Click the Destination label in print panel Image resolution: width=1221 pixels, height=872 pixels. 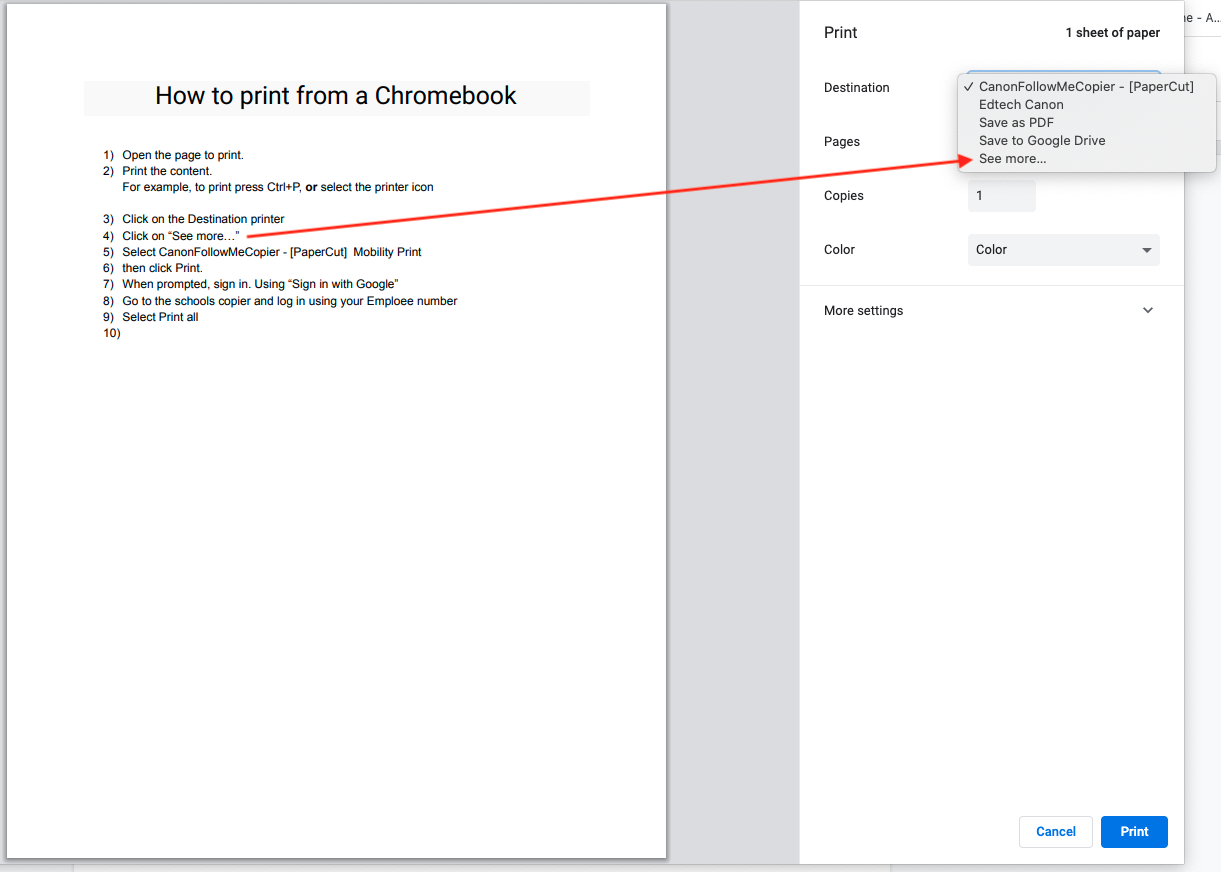click(856, 88)
